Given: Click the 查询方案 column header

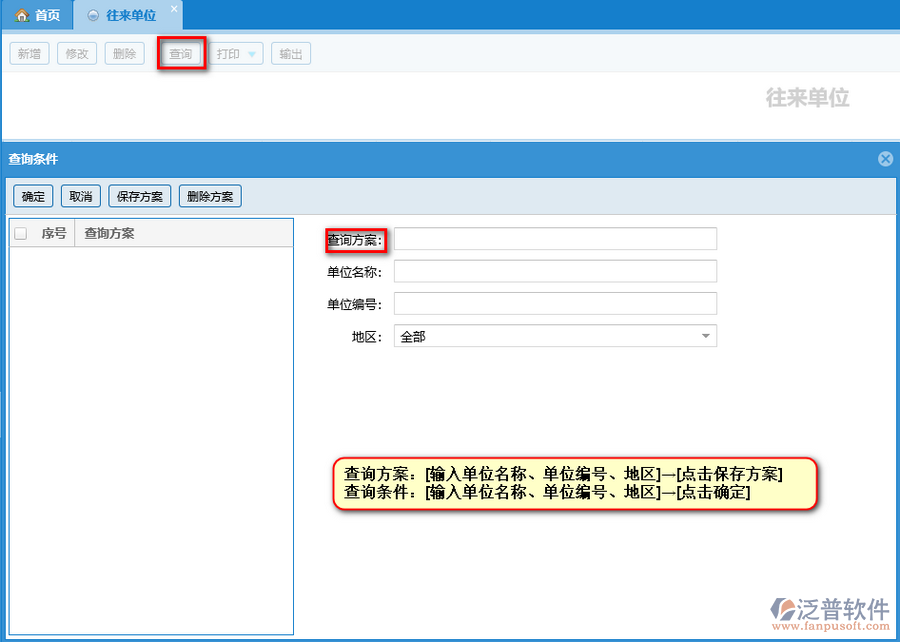Looking at the screenshot, I should click(x=184, y=234).
